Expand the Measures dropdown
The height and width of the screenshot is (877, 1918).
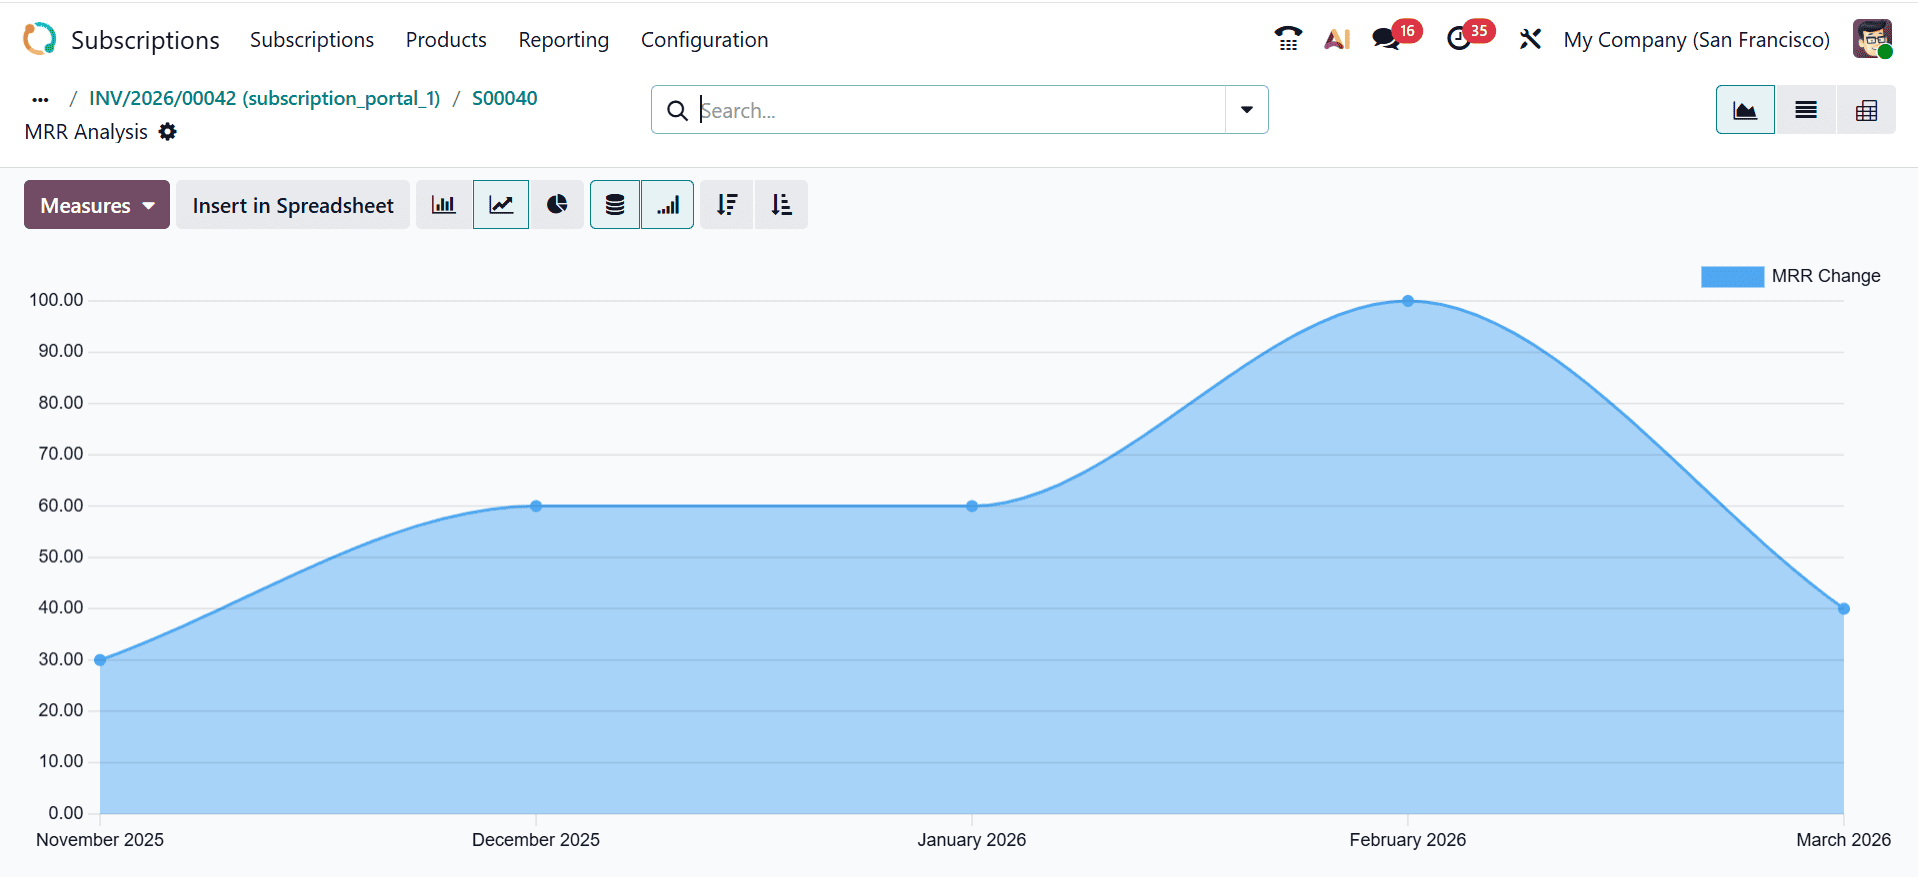[97, 205]
